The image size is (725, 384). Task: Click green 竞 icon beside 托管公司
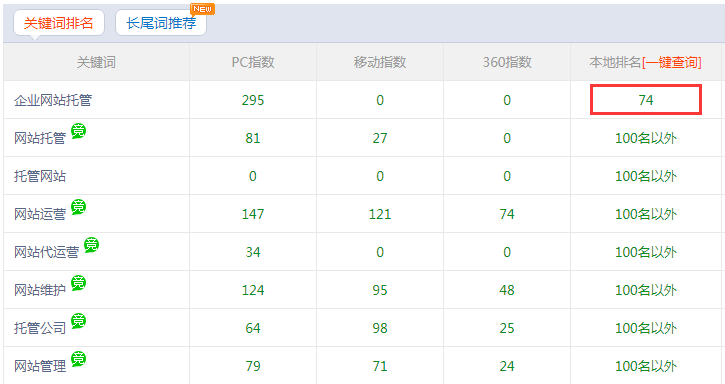pos(78,321)
